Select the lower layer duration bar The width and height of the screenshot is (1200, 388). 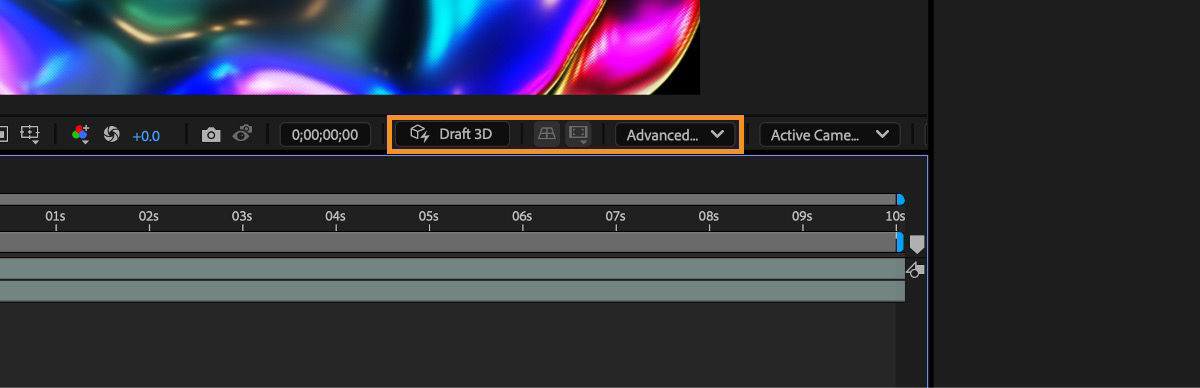coord(452,291)
